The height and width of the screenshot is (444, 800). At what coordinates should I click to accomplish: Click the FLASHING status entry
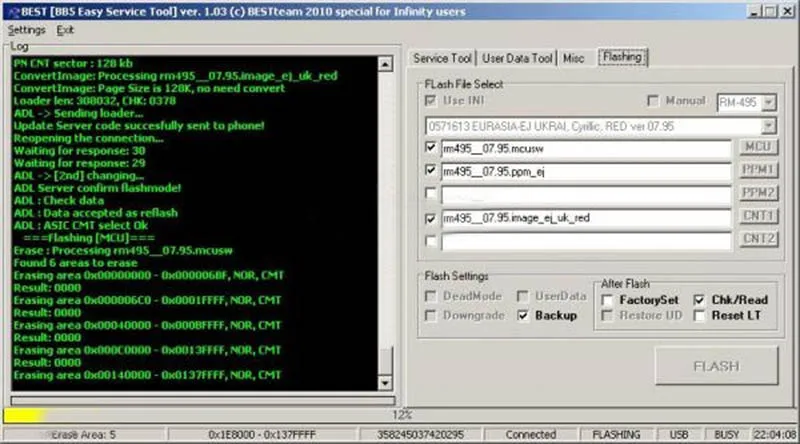(616, 435)
